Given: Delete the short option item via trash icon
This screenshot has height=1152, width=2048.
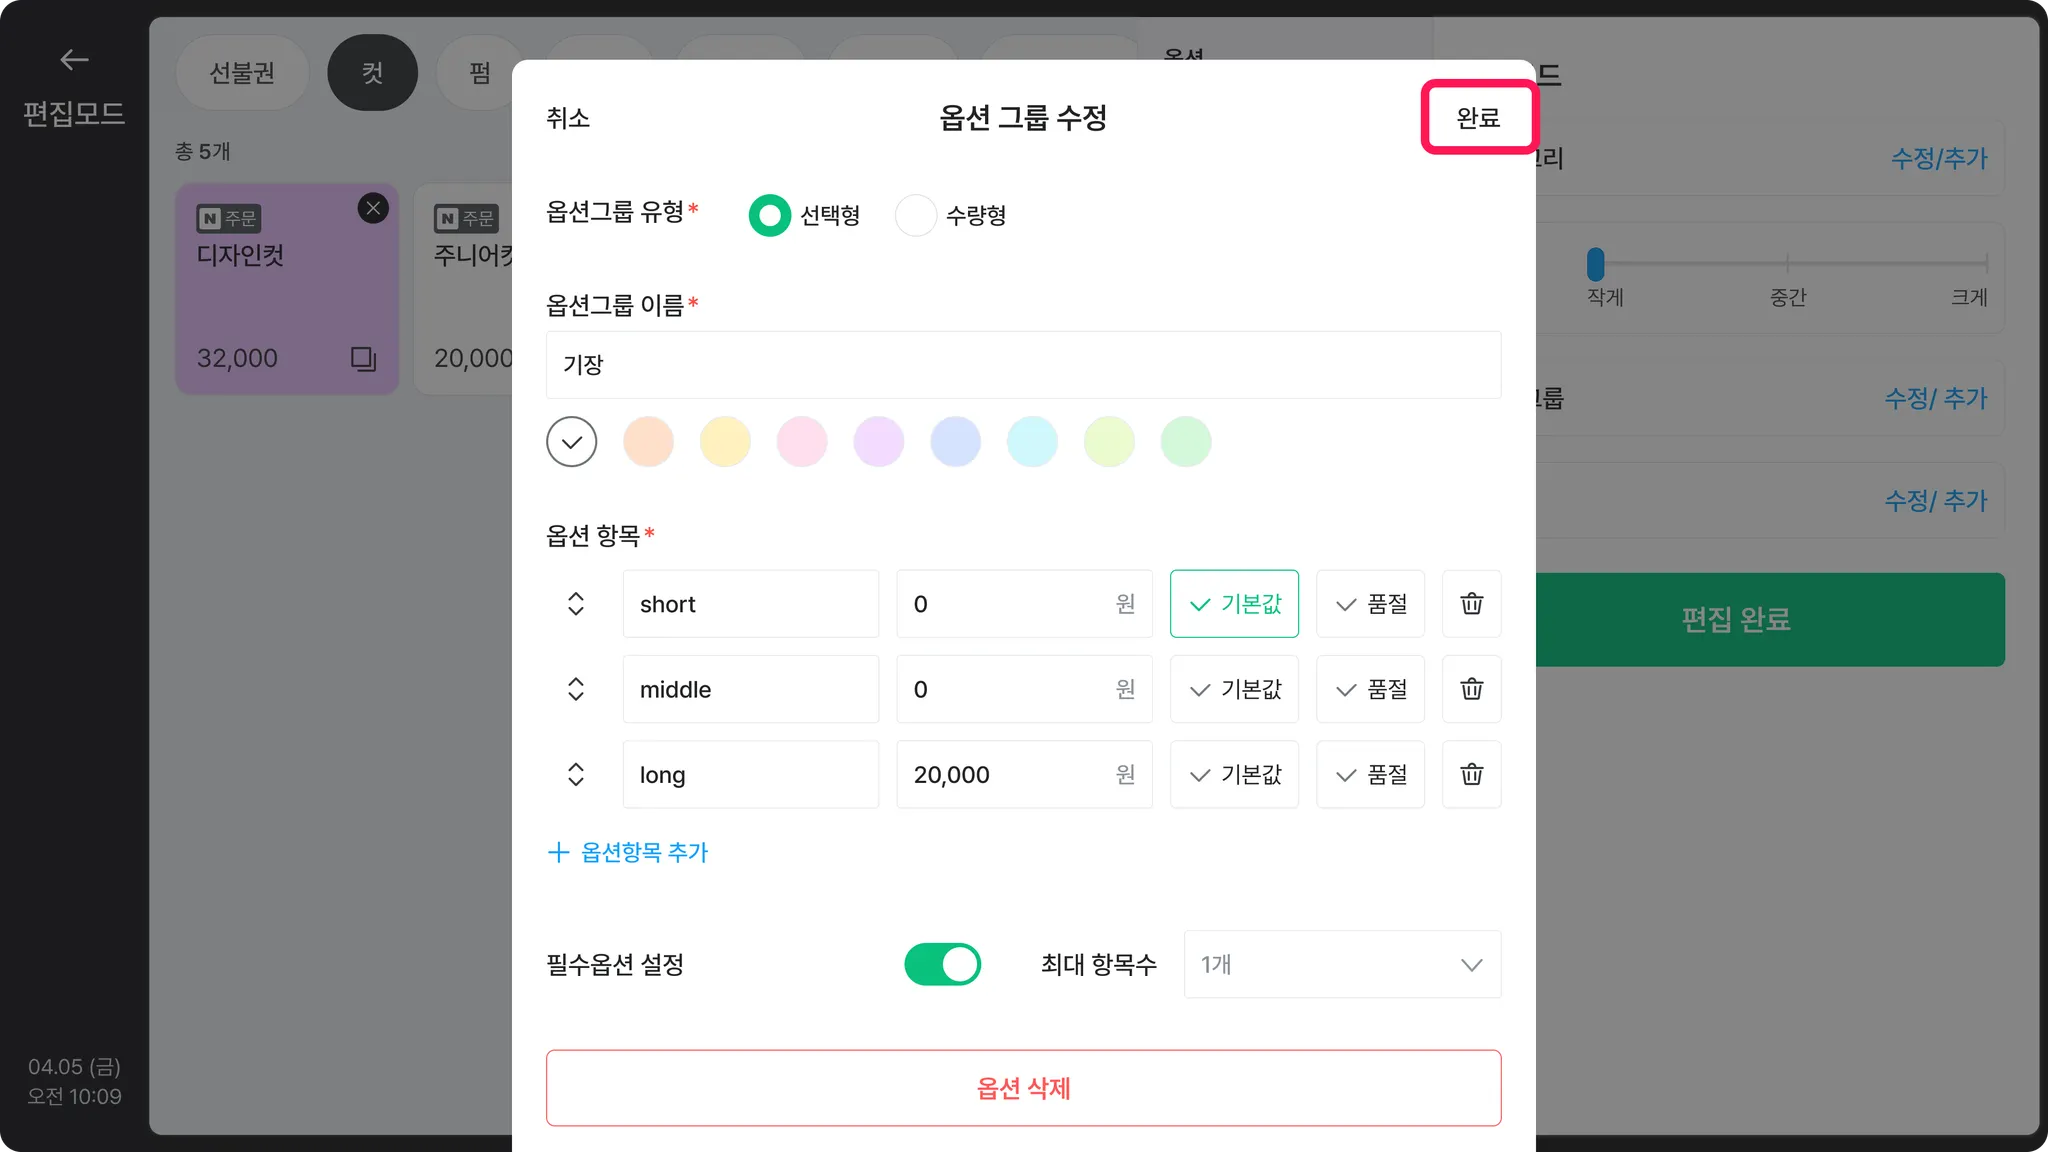Looking at the screenshot, I should [x=1471, y=604].
